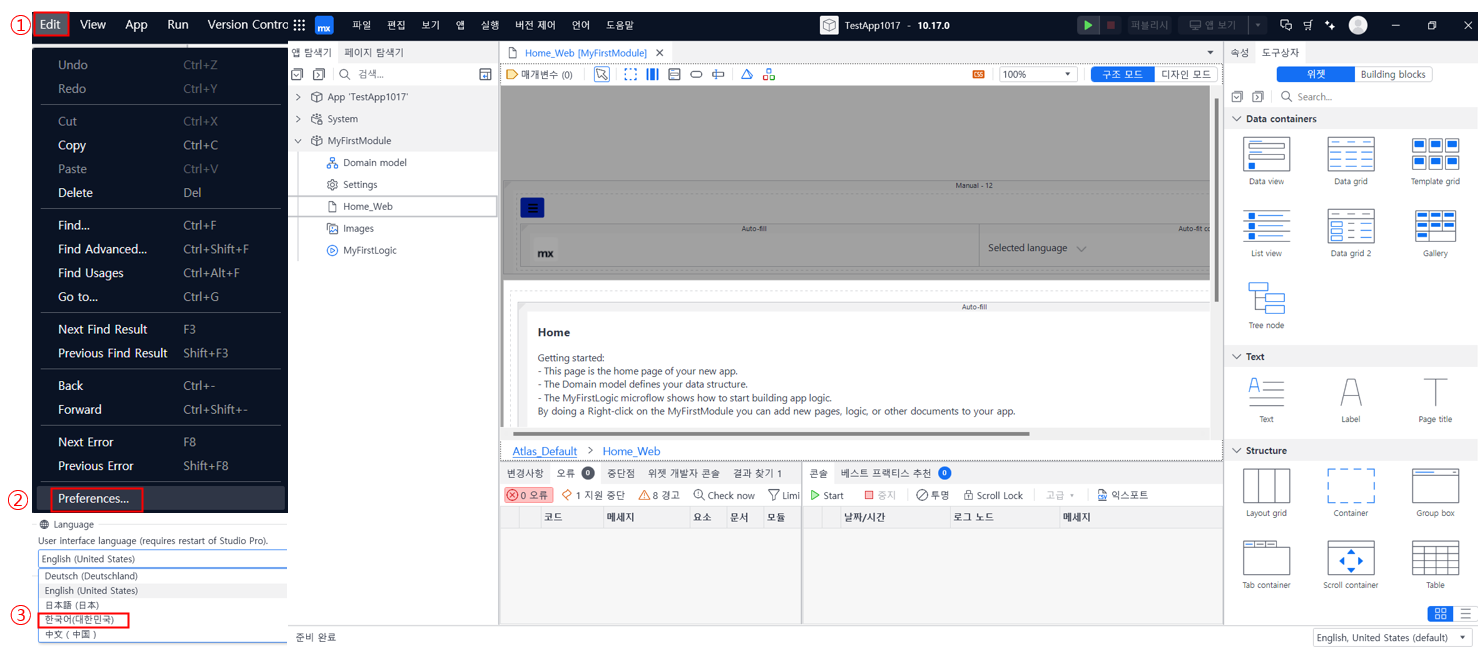This screenshot has width=1478, height=654.
Task: Choose Preferences... from Edit menu
Action: (x=93, y=498)
